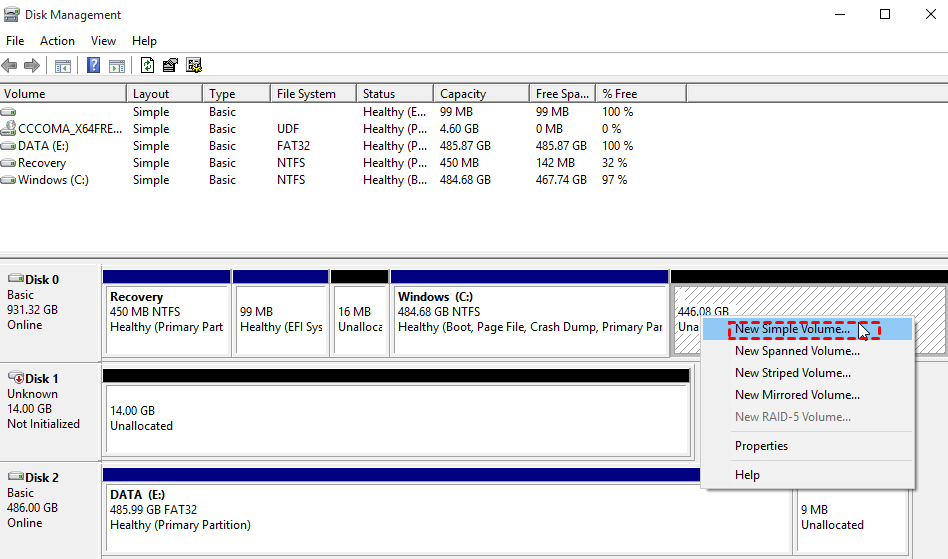Sort by the % Free column header

641,94
